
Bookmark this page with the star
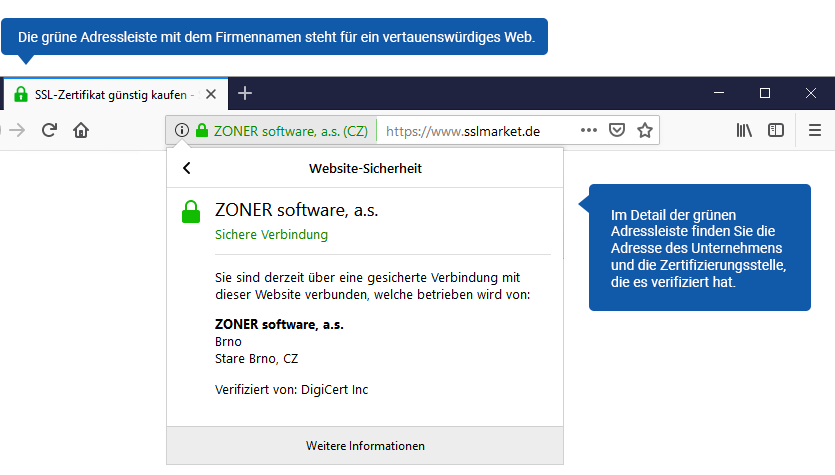coord(645,130)
